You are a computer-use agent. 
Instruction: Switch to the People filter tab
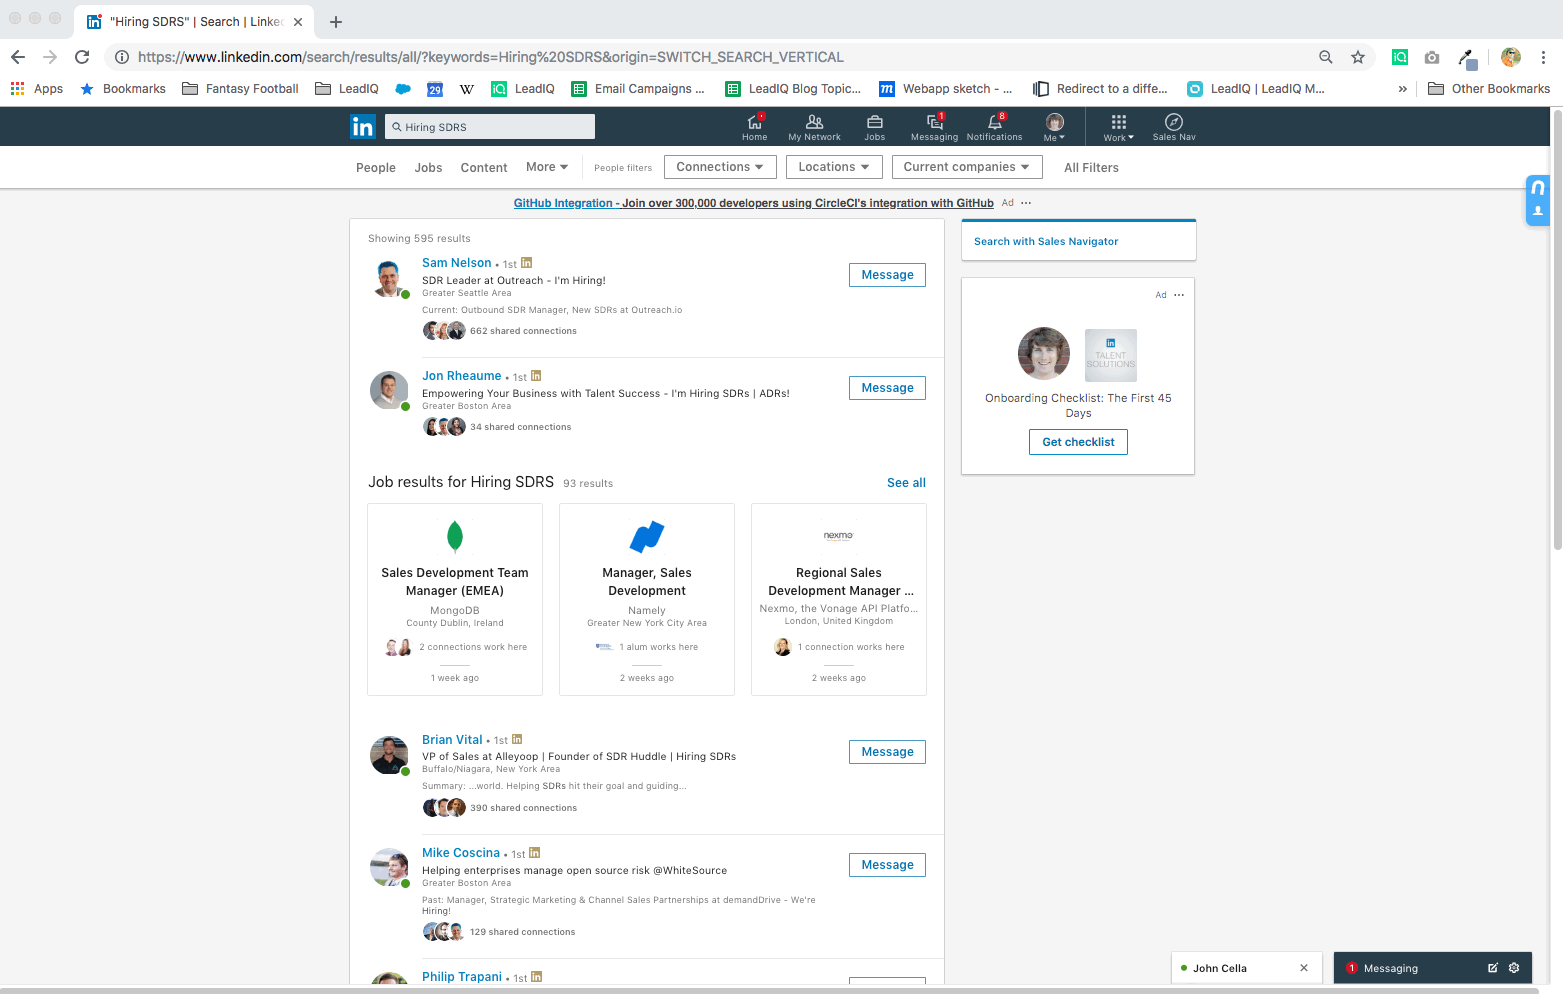pyautogui.click(x=376, y=168)
